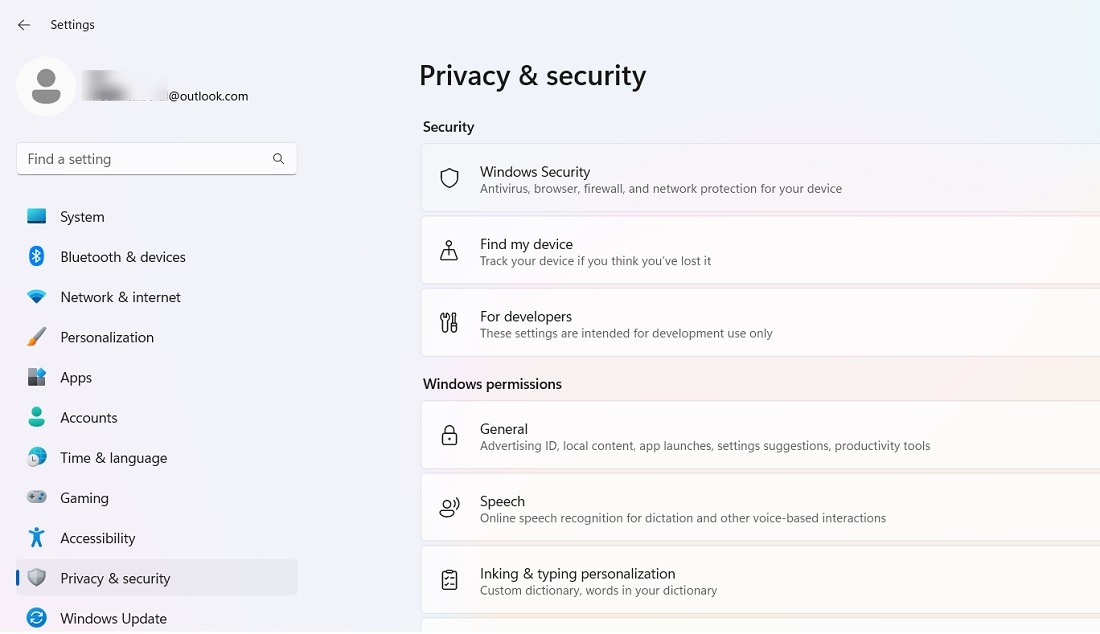Select the Personalization brush icon
Viewport: 1100px width, 634px height.
37,337
